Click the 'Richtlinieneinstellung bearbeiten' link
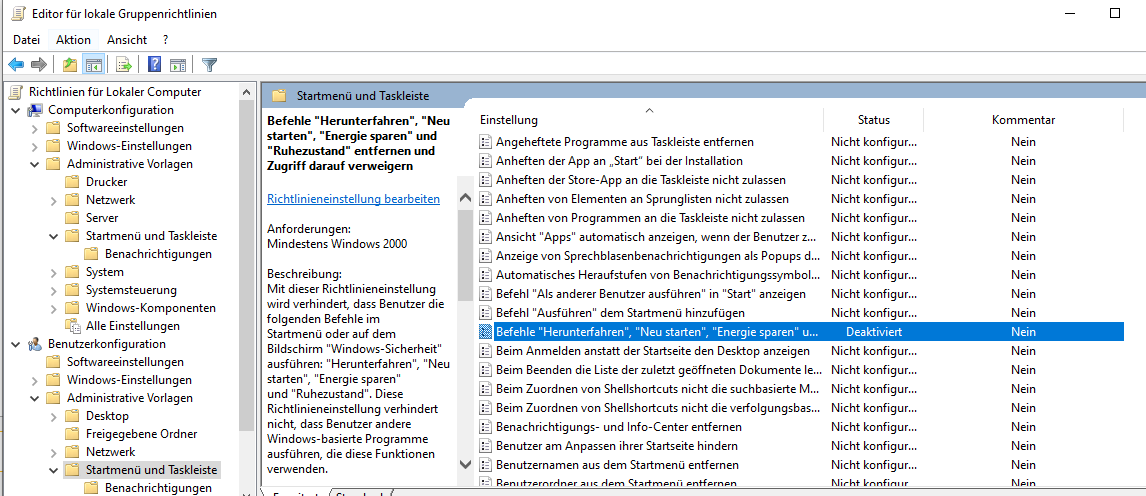The image size is (1146, 496). [x=353, y=199]
